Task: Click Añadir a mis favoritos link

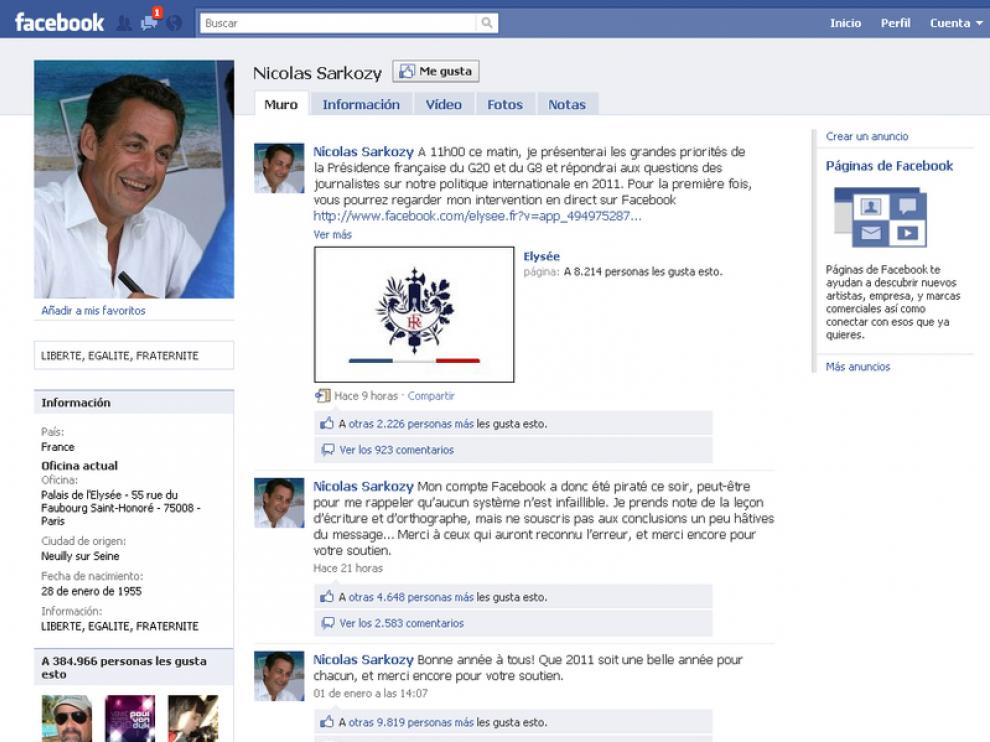Action: click(x=93, y=310)
